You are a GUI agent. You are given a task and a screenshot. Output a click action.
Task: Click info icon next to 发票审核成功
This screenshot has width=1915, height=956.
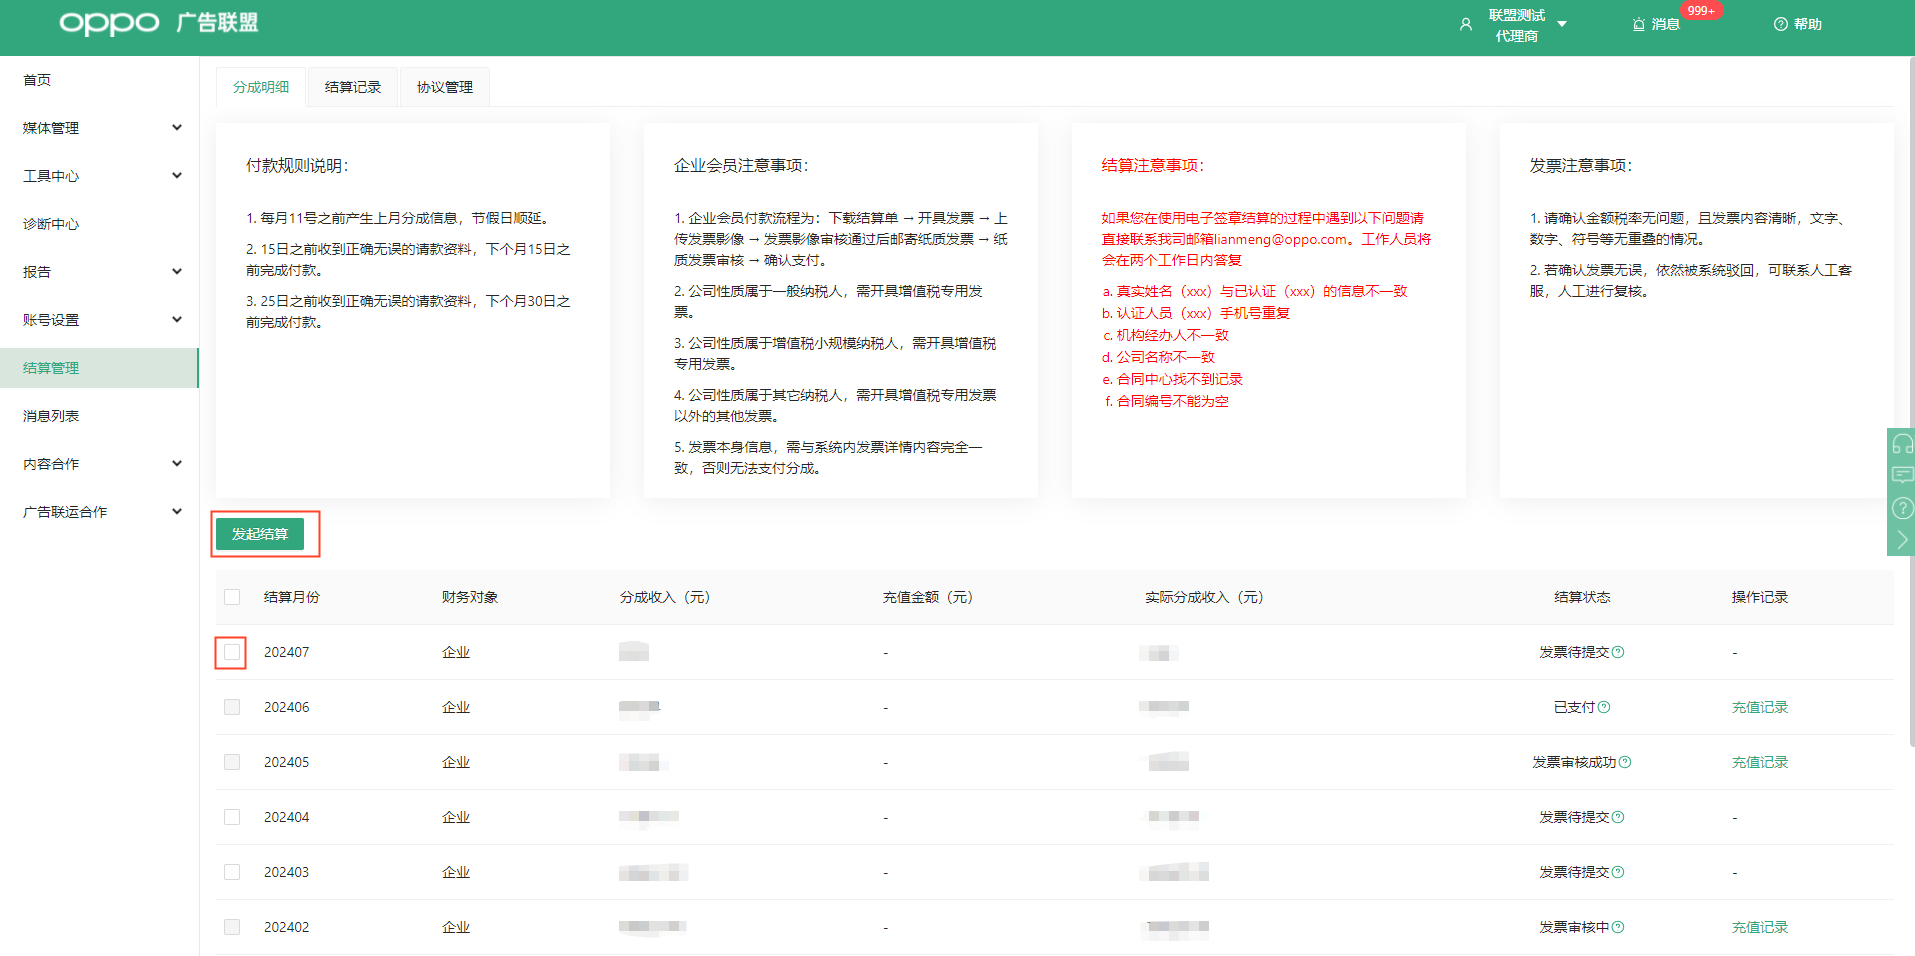click(x=1625, y=762)
